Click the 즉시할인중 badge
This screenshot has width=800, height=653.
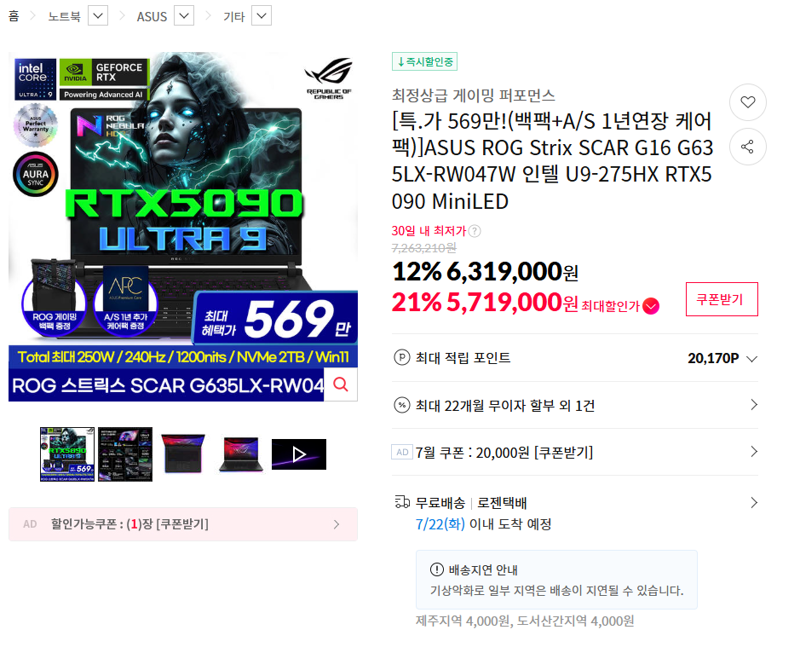424,62
